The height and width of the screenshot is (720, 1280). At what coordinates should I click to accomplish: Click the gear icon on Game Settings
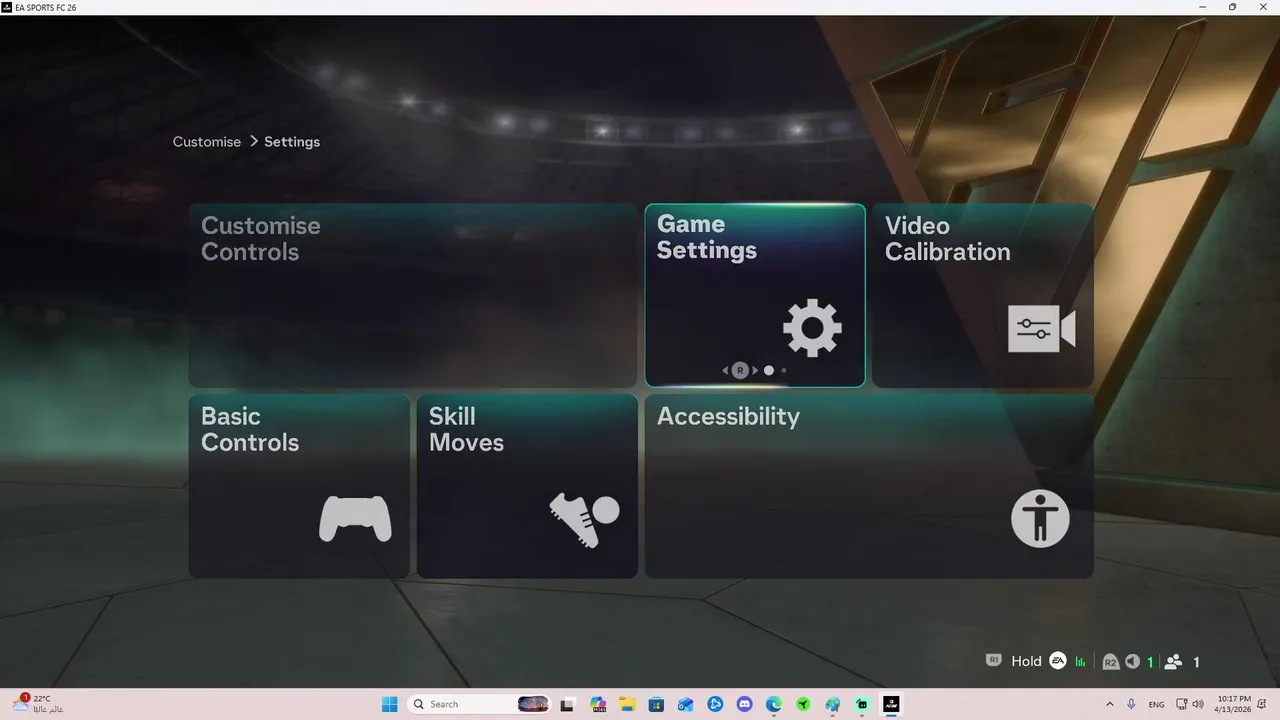[x=812, y=328]
